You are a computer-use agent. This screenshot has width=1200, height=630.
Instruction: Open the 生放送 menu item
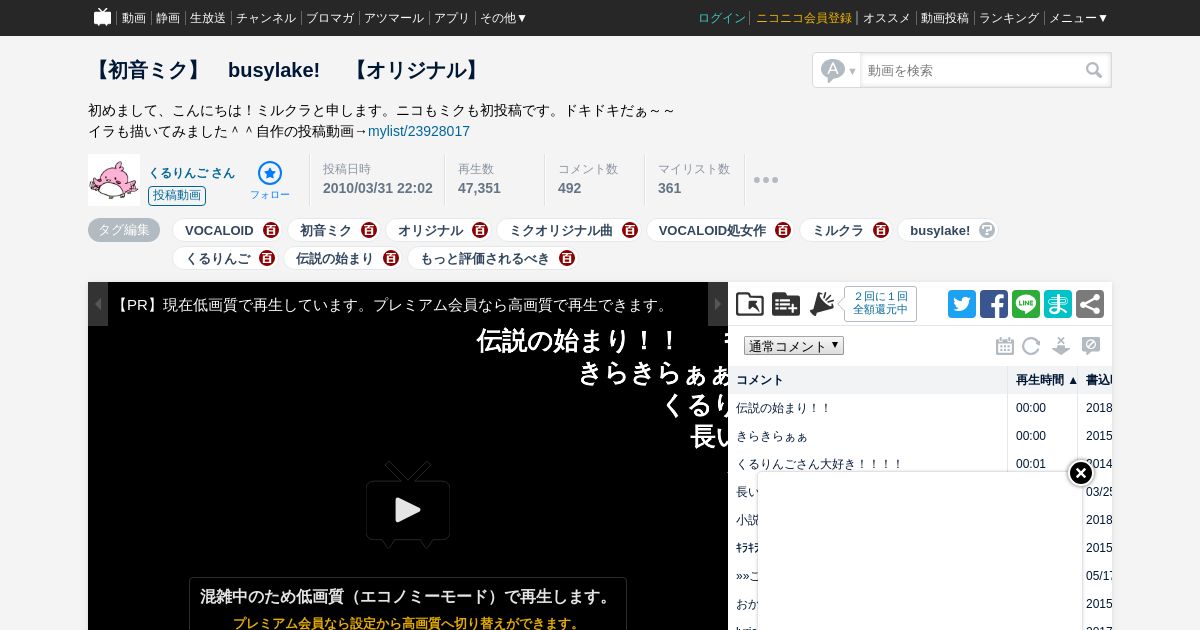[208, 18]
